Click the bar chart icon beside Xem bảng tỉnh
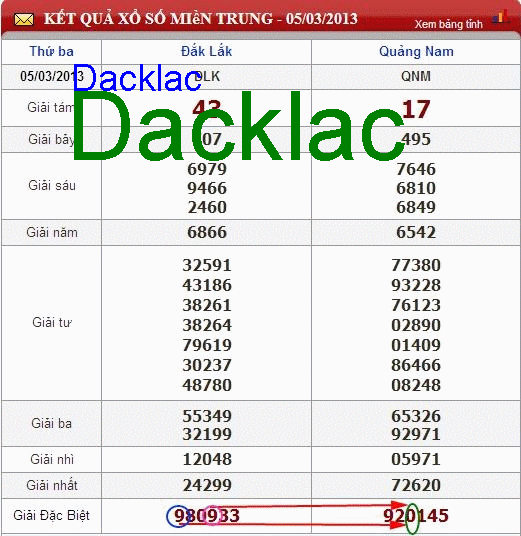521x536 pixels. coord(500,17)
